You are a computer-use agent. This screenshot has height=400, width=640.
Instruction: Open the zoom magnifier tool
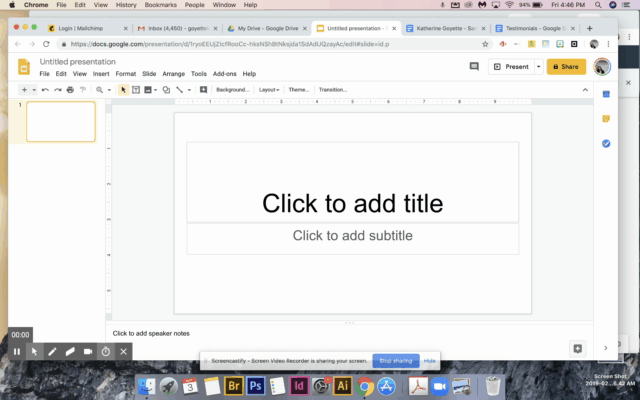(x=99, y=90)
